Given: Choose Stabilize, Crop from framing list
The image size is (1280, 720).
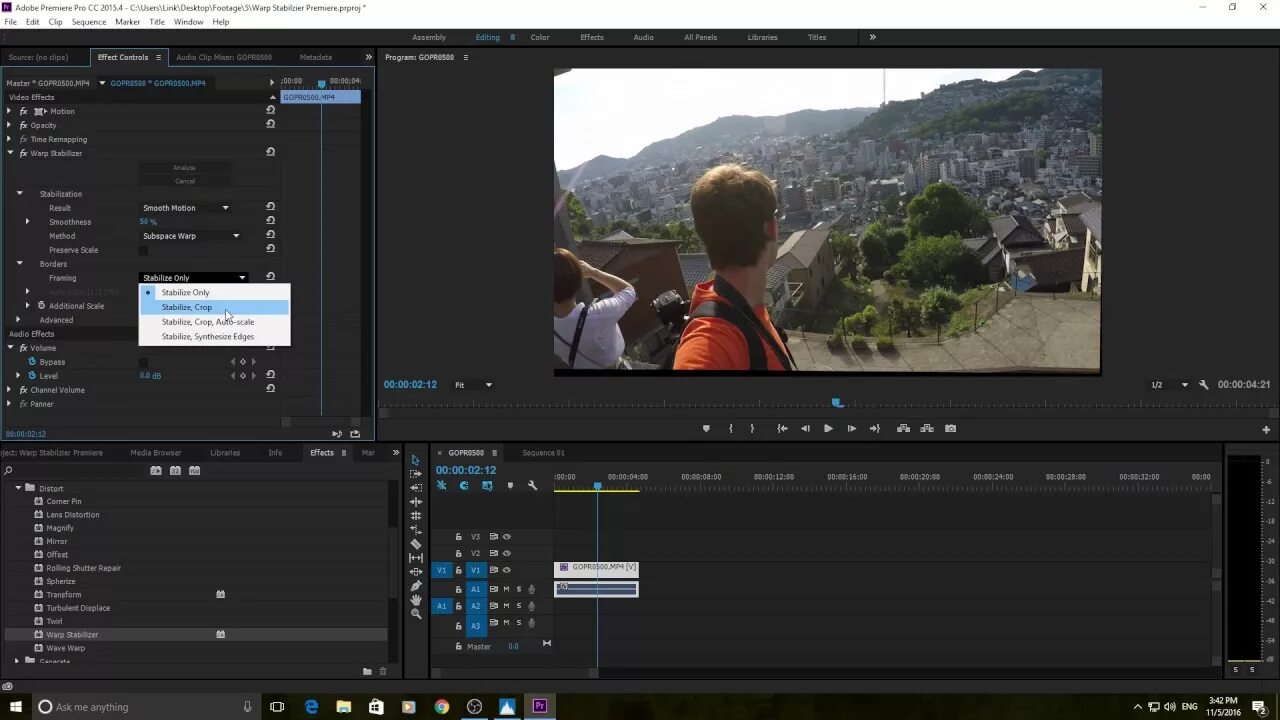Looking at the screenshot, I should pos(215,307).
